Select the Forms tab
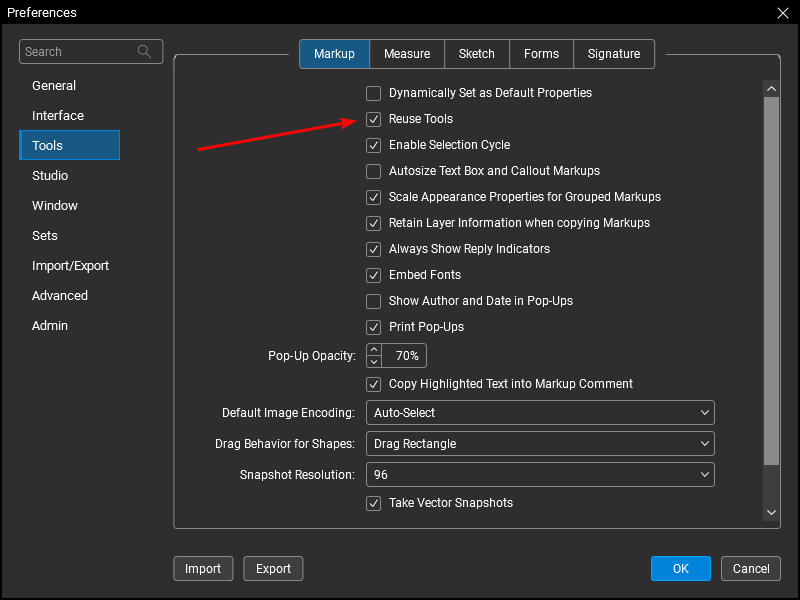Viewport: 800px width, 600px height. [541, 54]
